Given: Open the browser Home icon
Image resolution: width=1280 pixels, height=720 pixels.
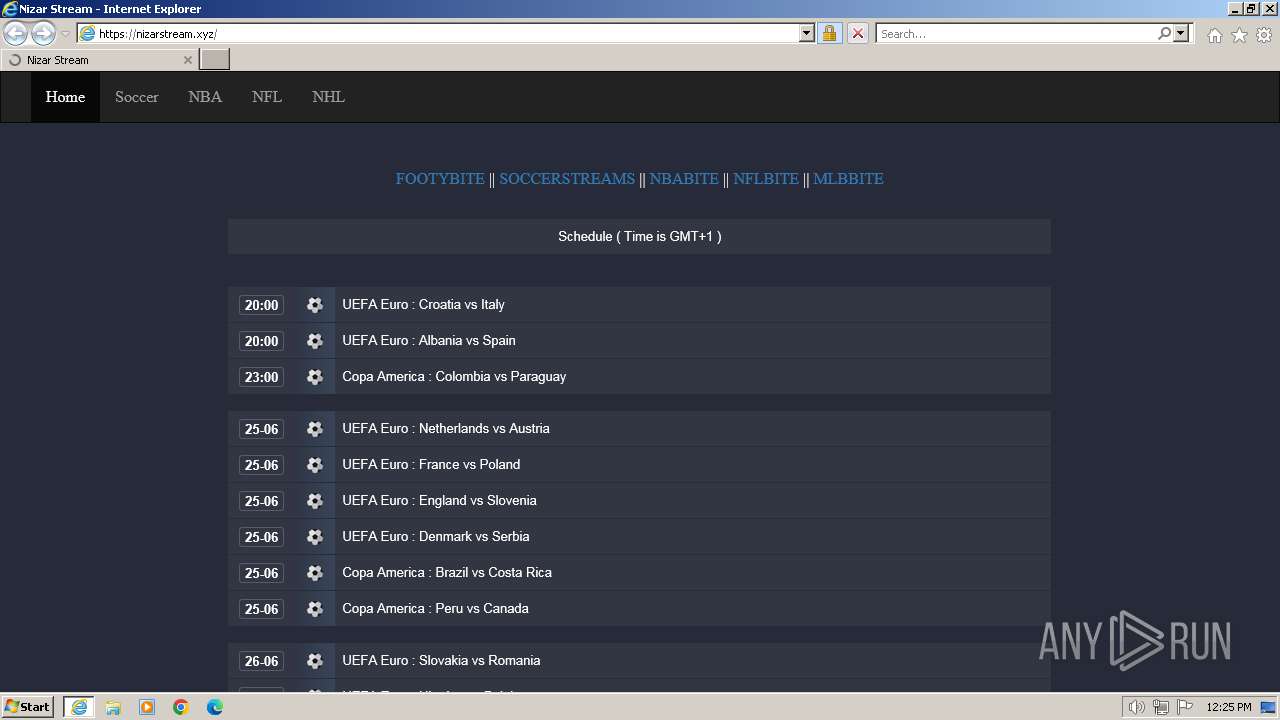Looking at the screenshot, I should [x=1214, y=35].
